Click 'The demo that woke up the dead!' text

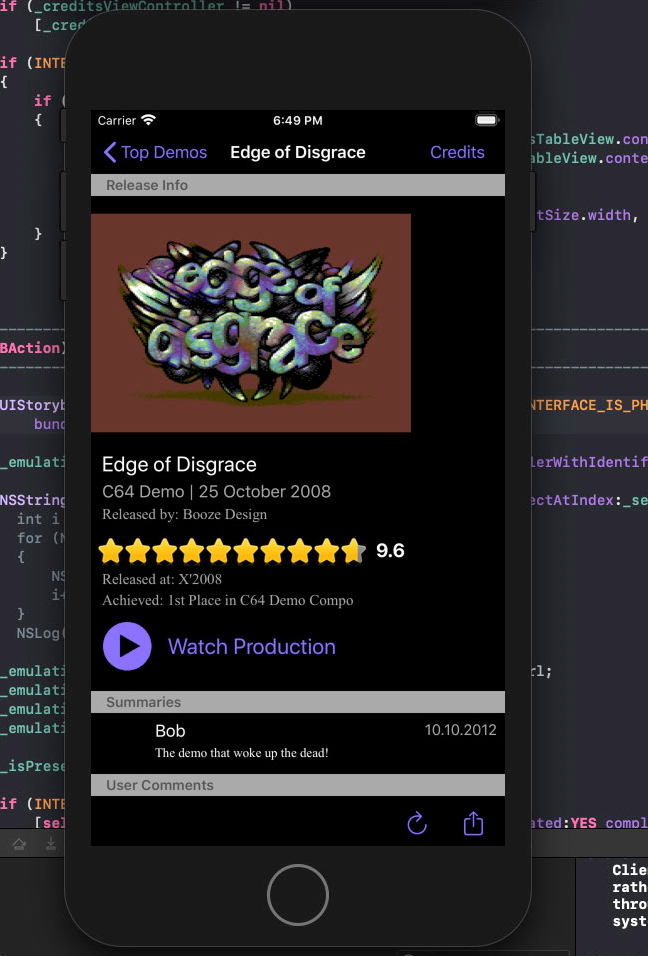[x=242, y=753]
